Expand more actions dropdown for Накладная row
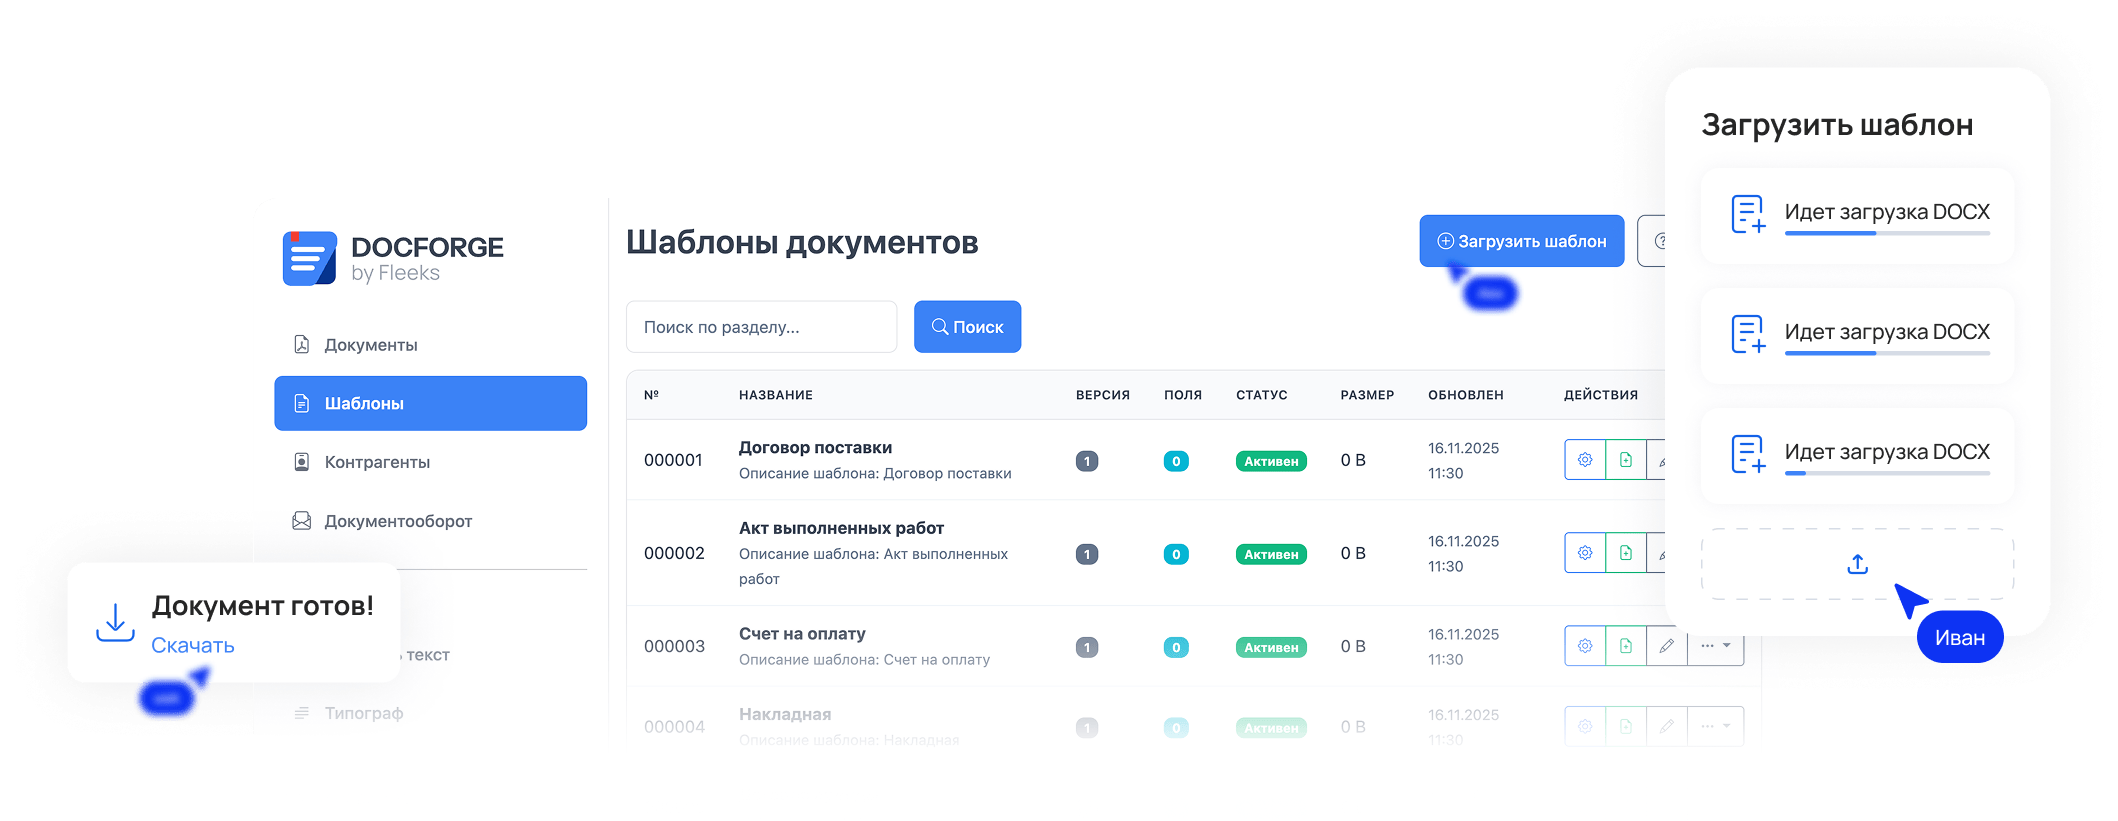 pos(1715,726)
